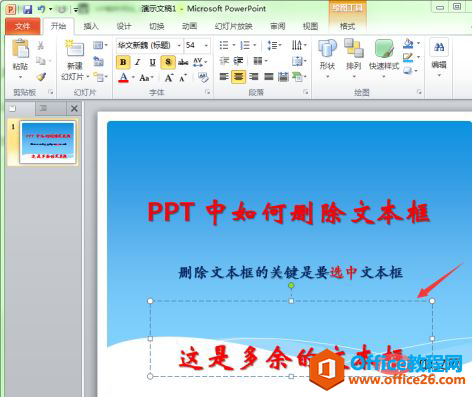
Task: Open the Text Direction dropdown
Action: tap(299, 45)
